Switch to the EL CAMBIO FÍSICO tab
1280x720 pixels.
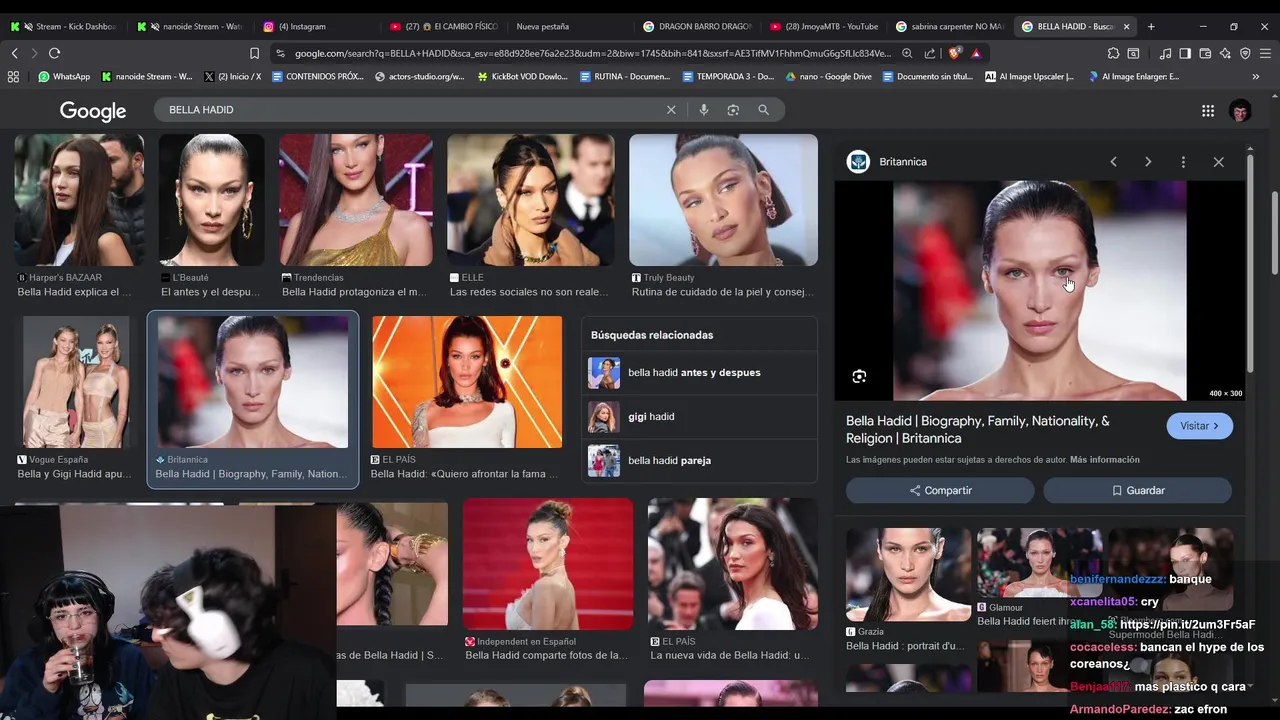click(x=444, y=27)
